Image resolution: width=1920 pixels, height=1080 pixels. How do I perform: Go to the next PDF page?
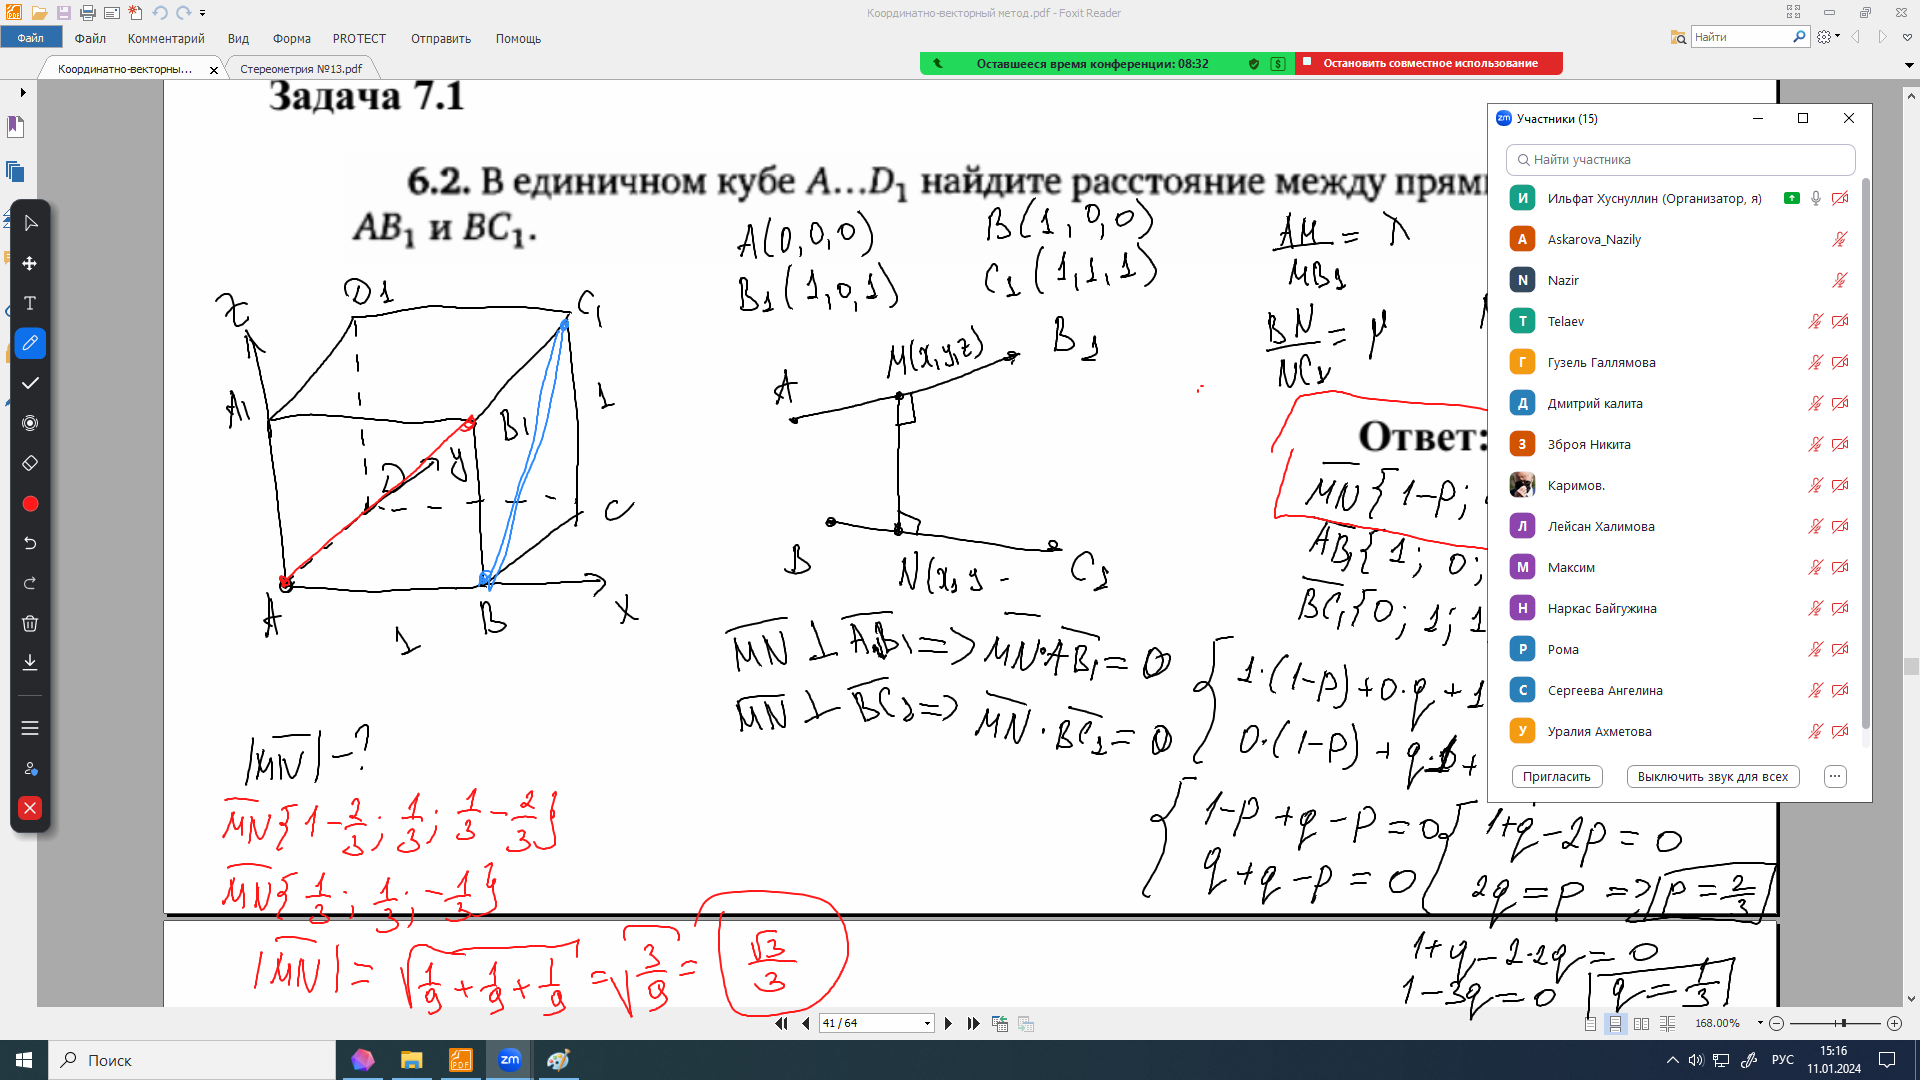(948, 1023)
